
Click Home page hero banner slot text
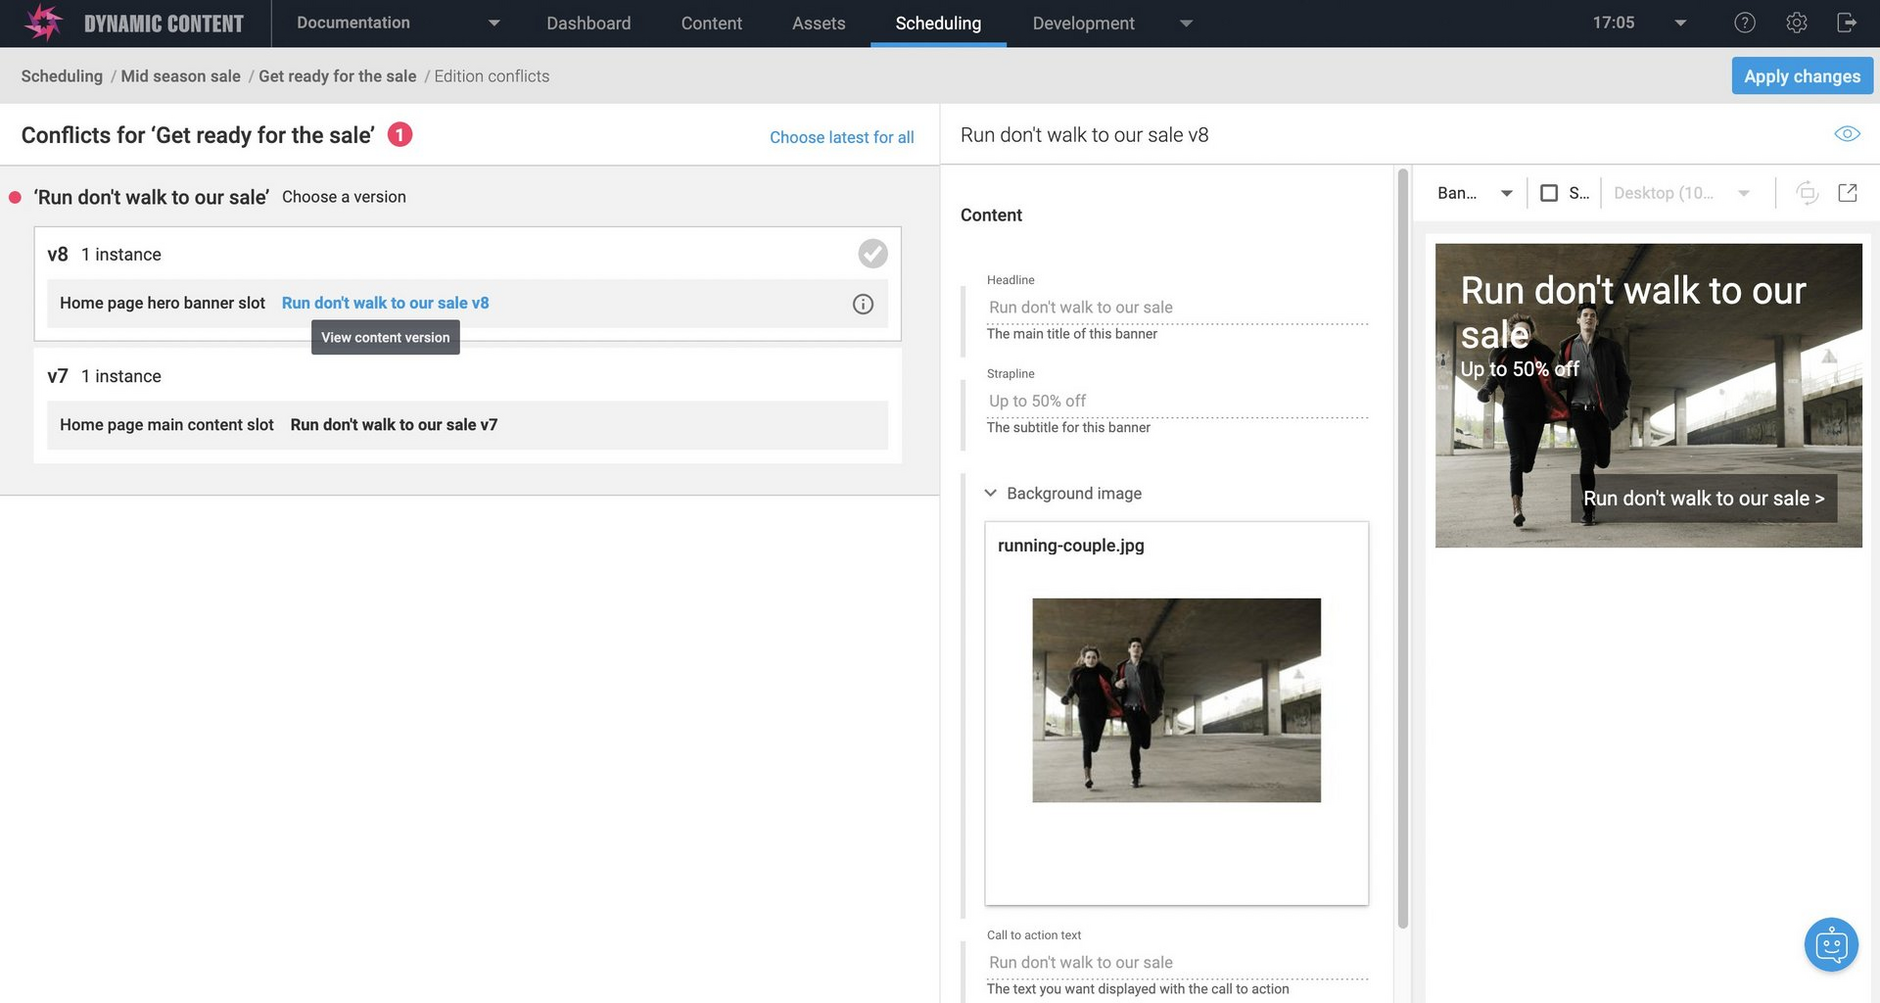point(162,303)
